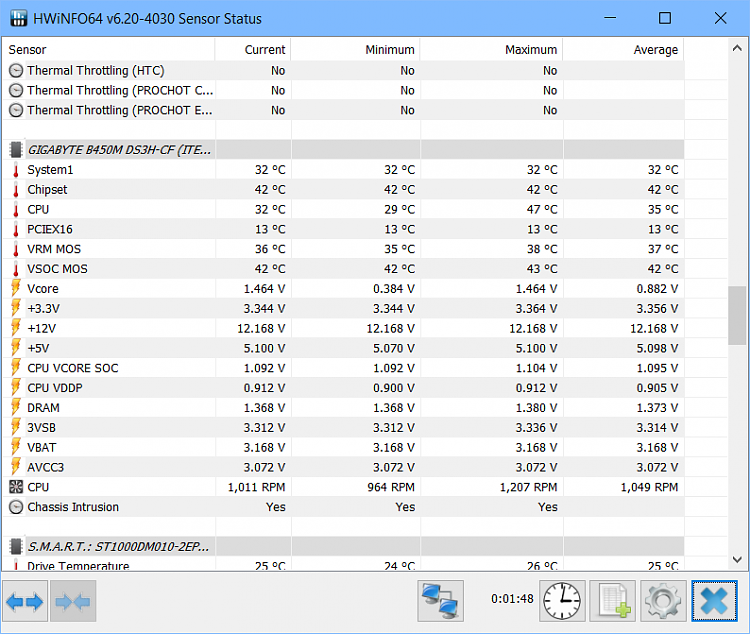This screenshot has width=750, height=634.
Task: Select the Thermal Throttling (PROCHOT E... row
Action: [x=343, y=111]
